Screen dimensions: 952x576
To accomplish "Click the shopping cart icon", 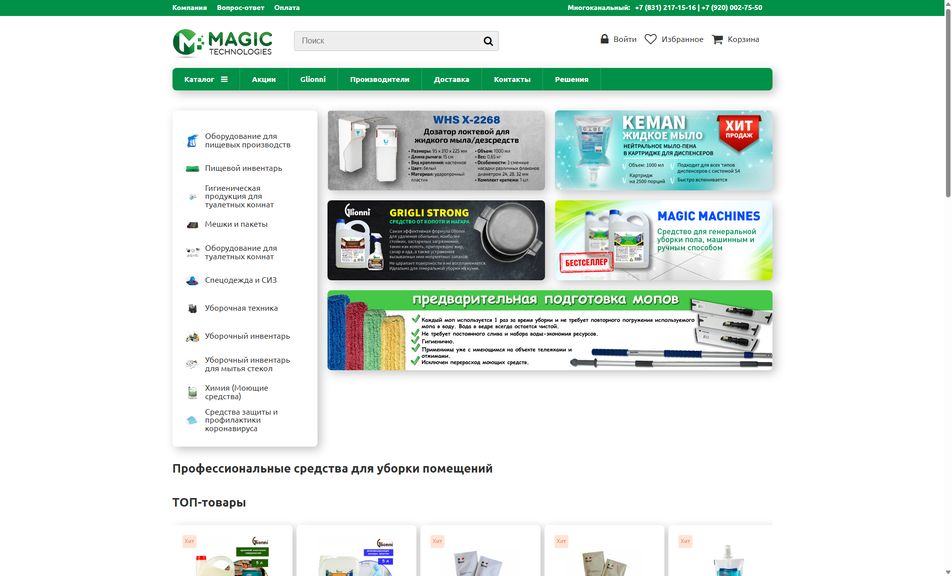I will [x=717, y=39].
